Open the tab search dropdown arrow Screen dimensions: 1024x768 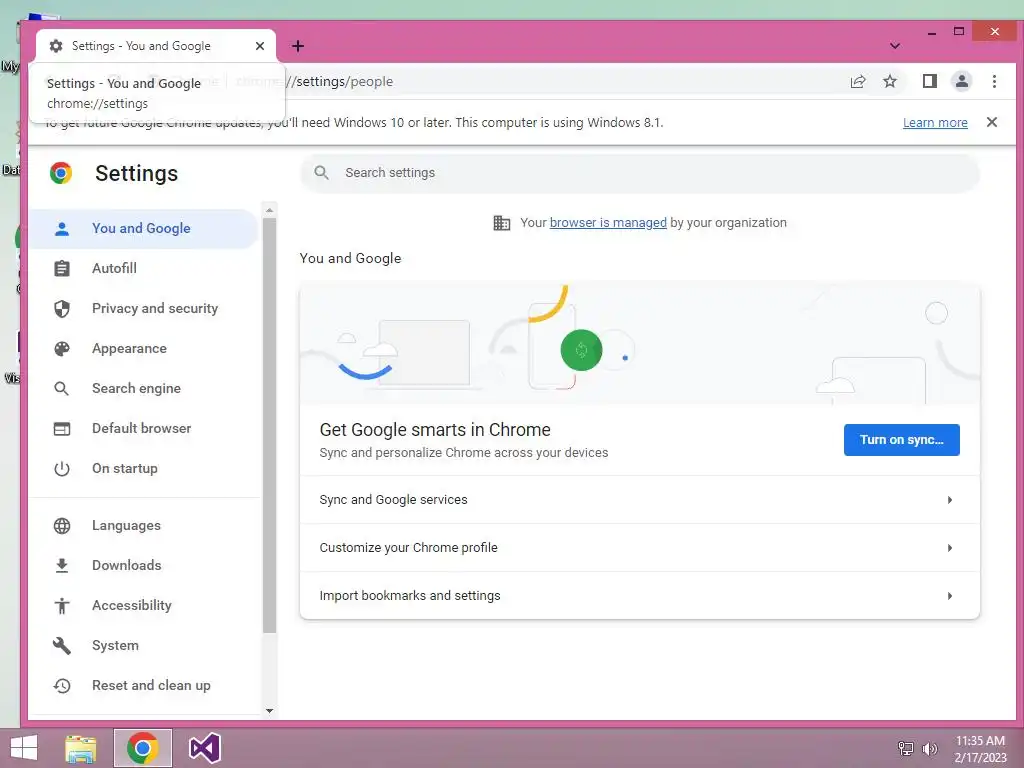point(895,46)
